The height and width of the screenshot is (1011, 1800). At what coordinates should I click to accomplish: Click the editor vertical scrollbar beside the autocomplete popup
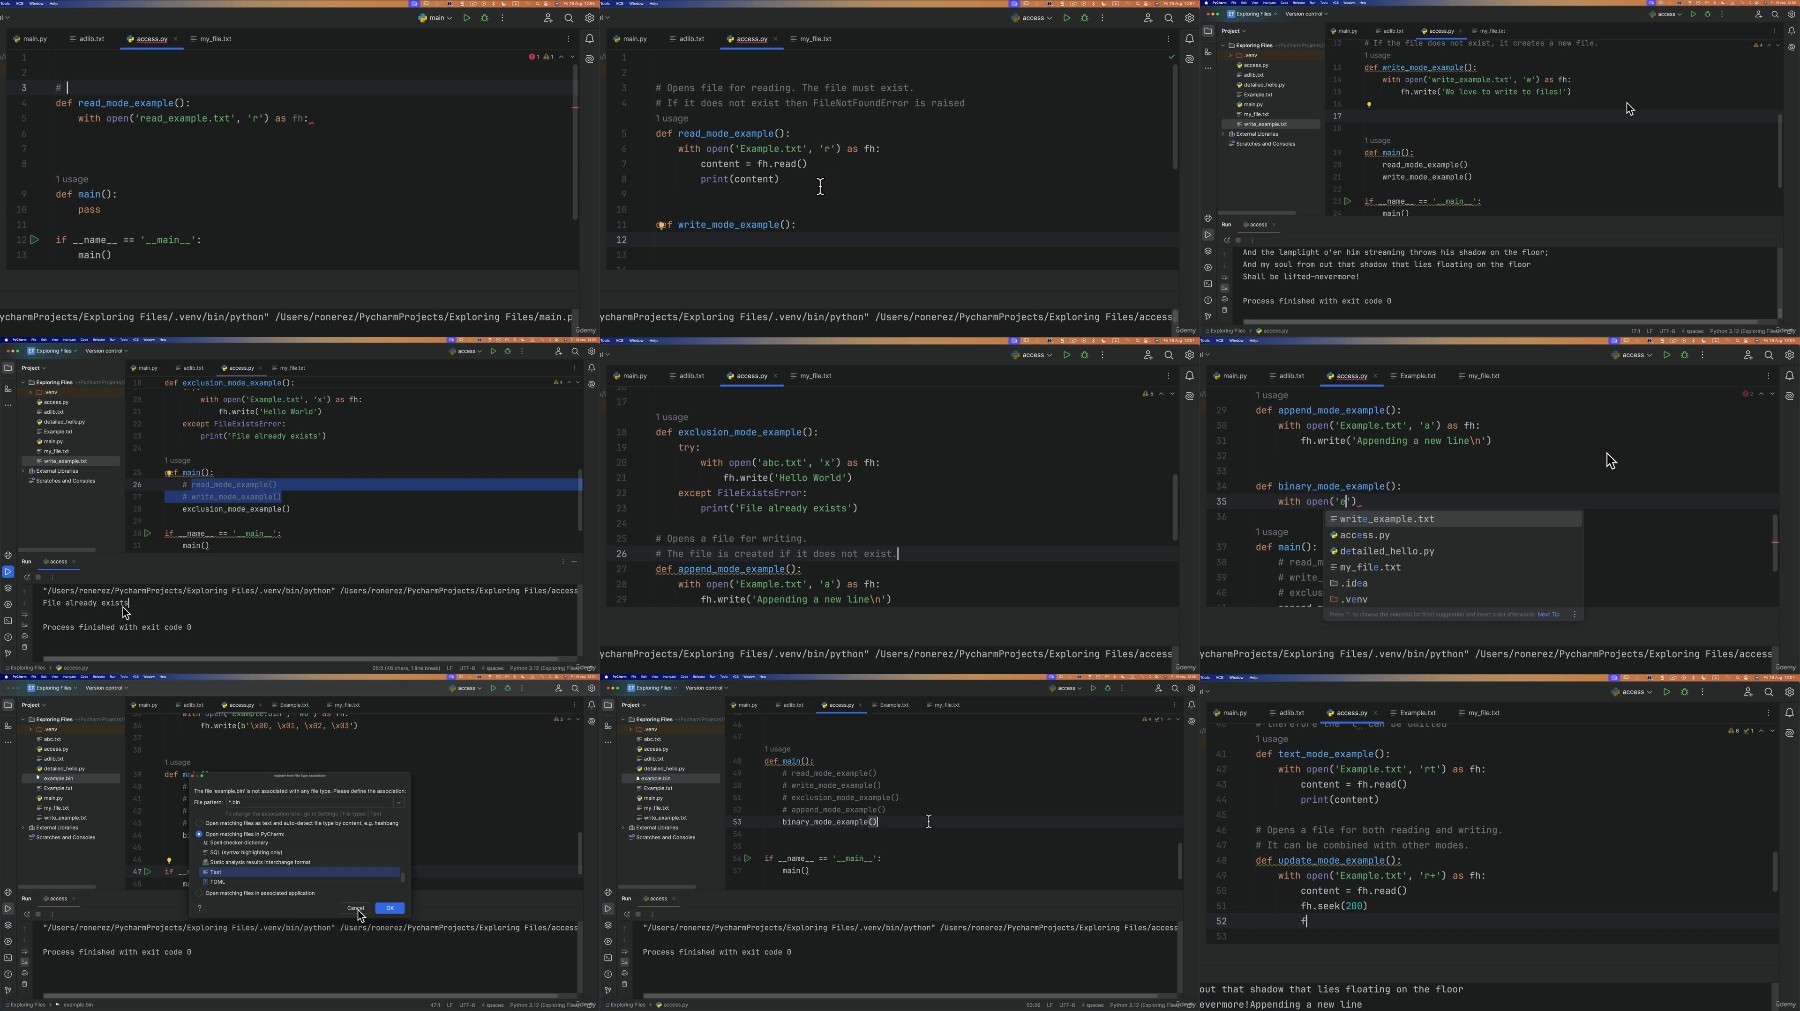tap(1775, 543)
